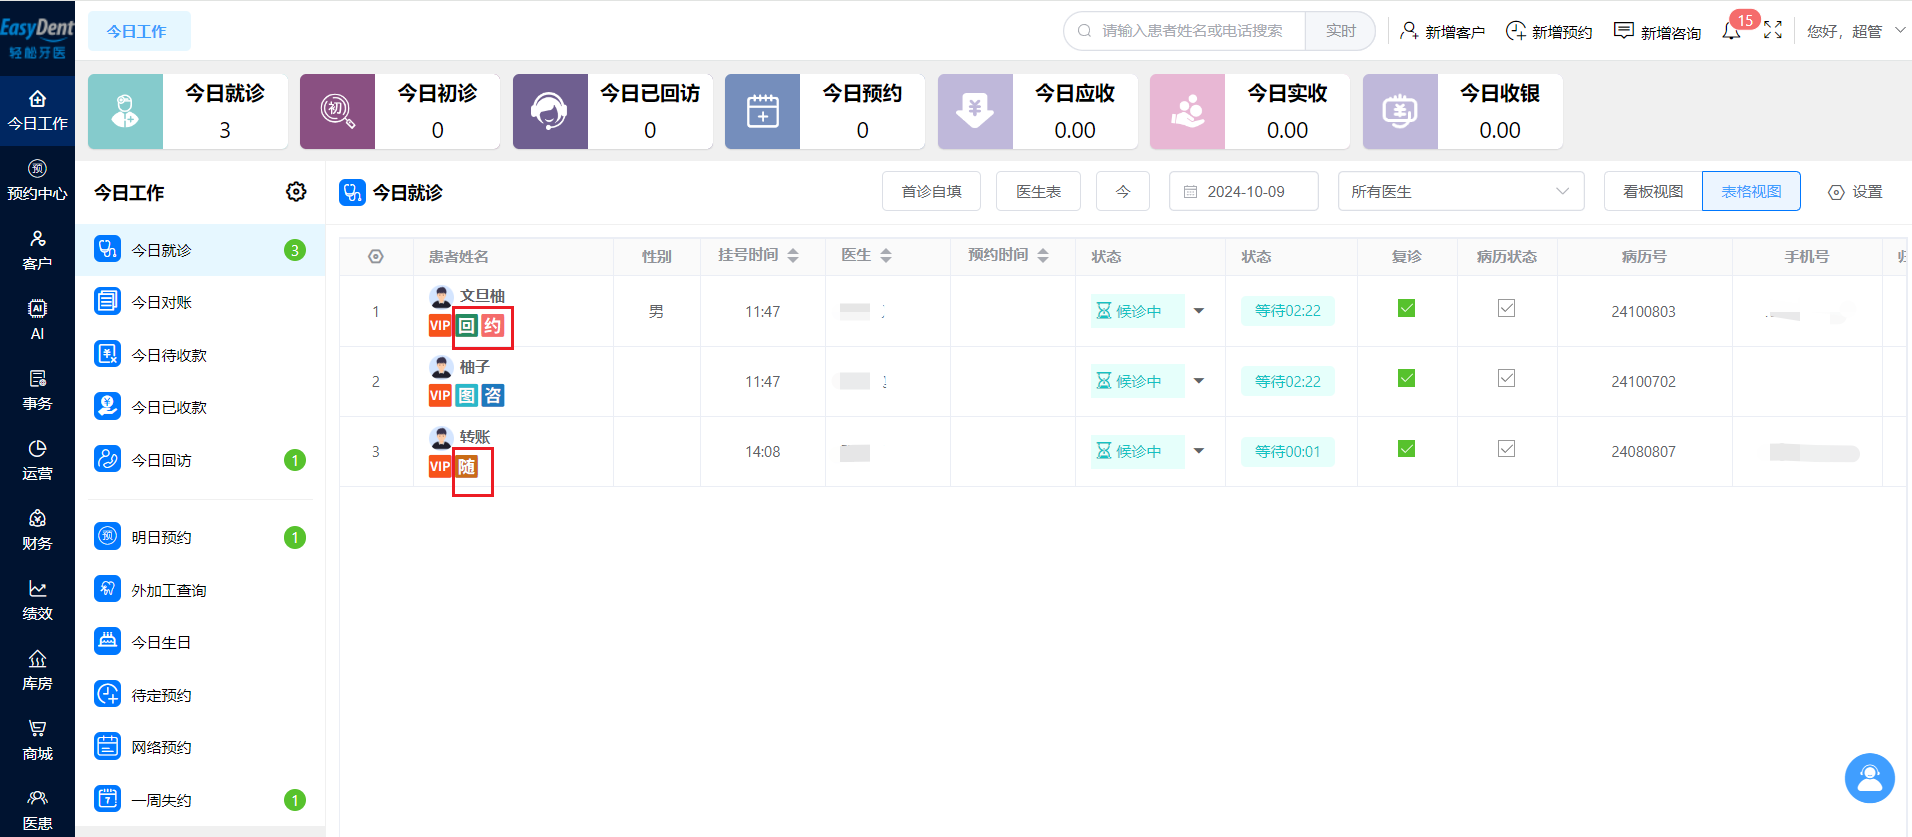
Task: Open 库房 section in sidebar
Action: pyautogui.click(x=37, y=670)
